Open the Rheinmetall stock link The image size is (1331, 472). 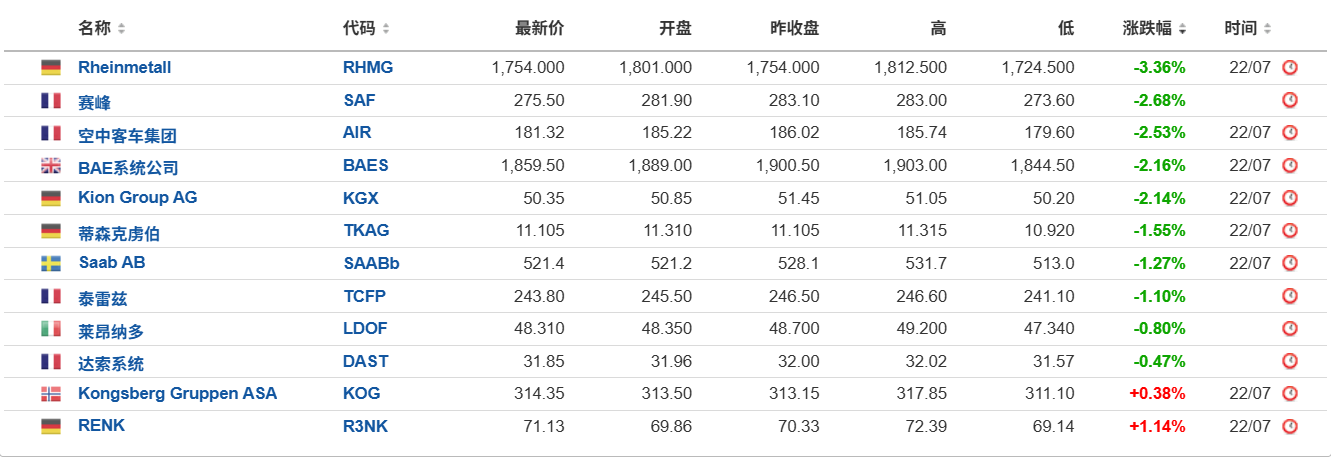125,67
